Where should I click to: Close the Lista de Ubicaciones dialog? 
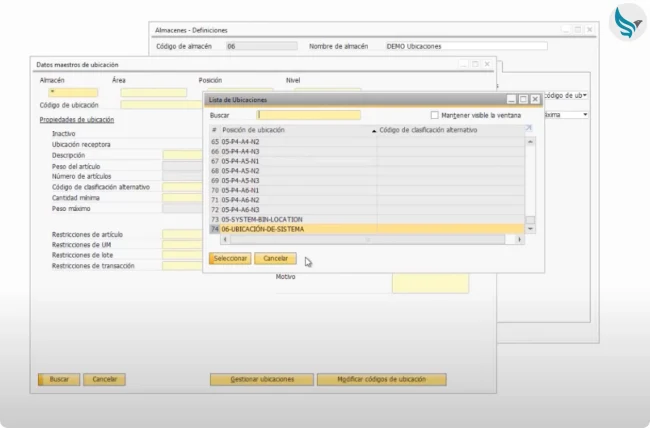point(535,100)
